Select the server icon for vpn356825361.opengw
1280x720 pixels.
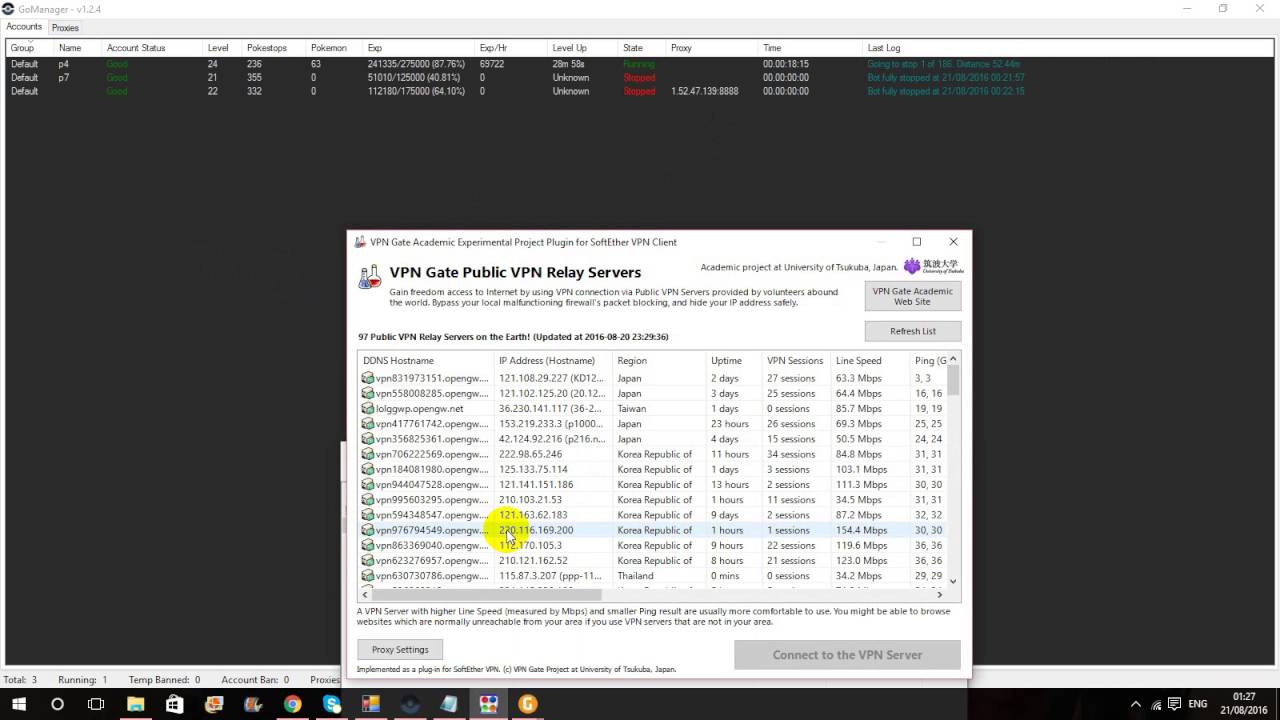368,439
